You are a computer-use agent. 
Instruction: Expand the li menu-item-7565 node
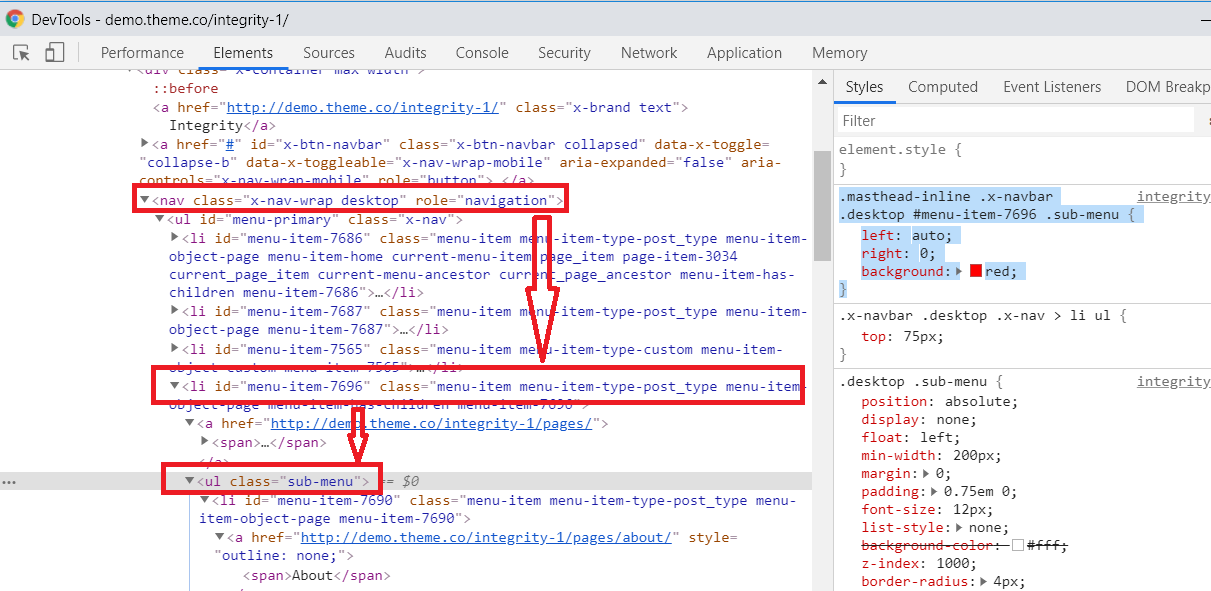click(174, 349)
